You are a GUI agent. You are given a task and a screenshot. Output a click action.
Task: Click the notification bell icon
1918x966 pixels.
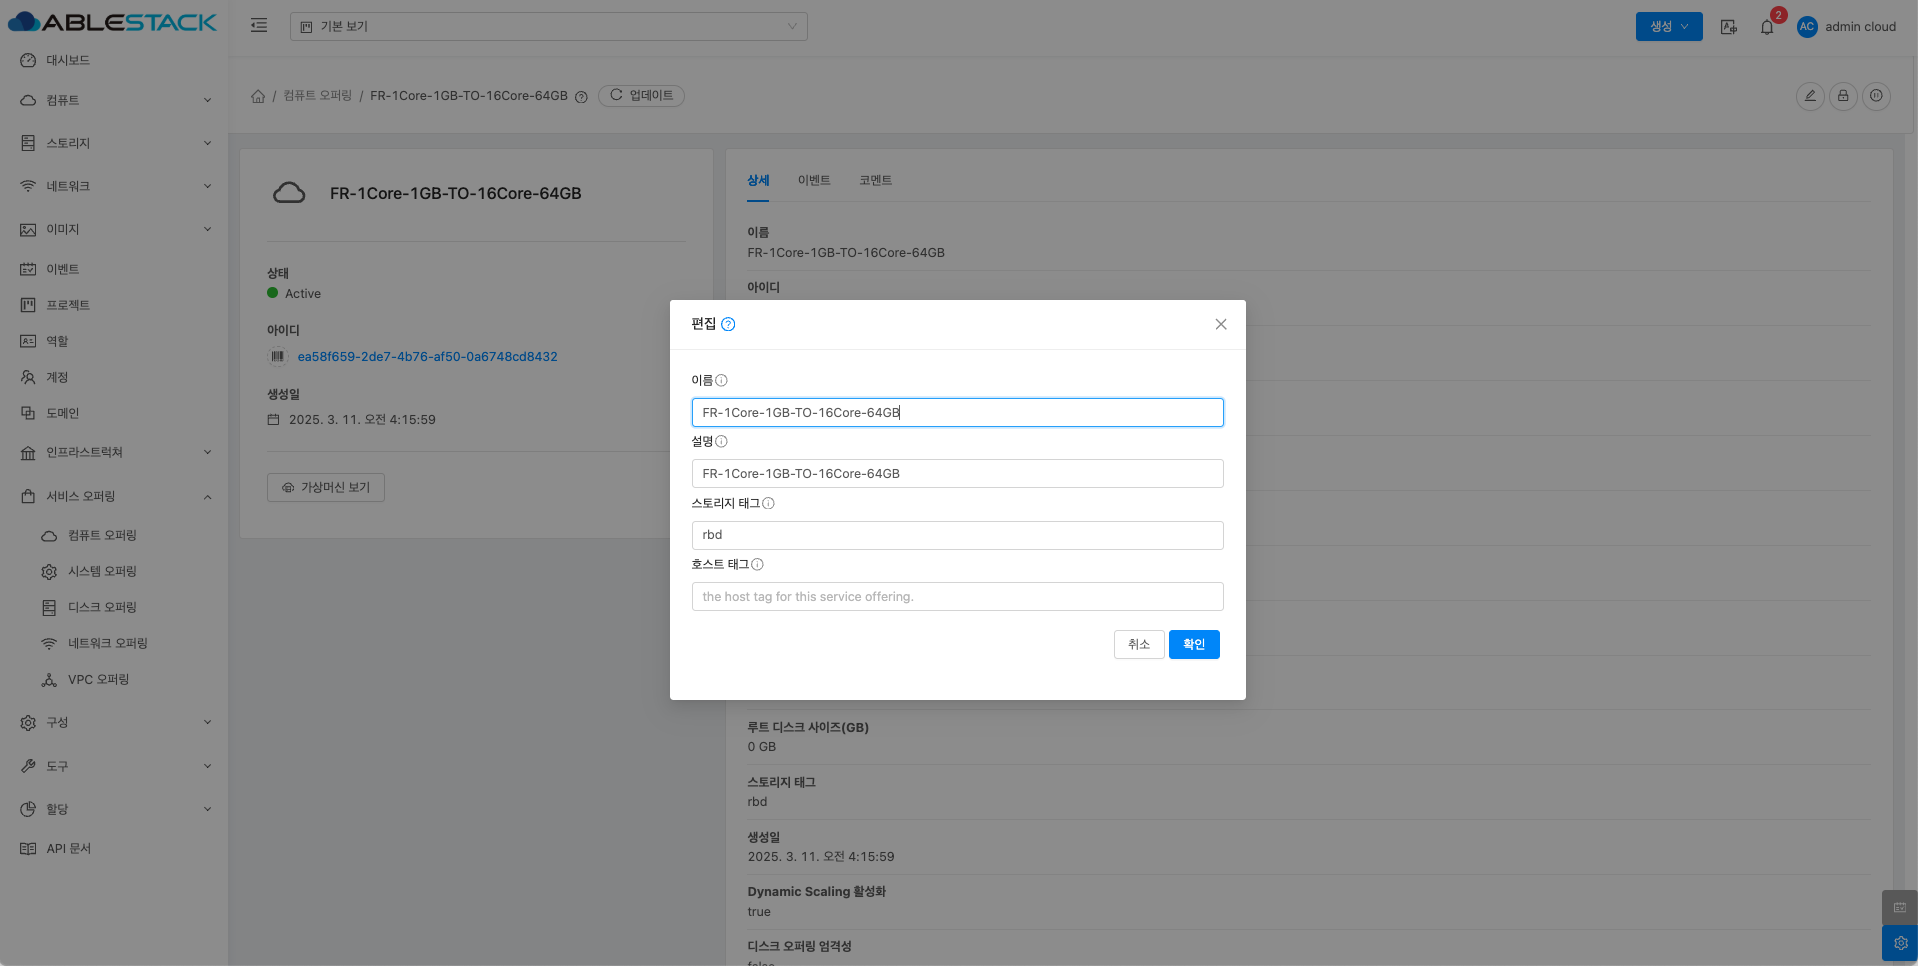coord(1767,27)
